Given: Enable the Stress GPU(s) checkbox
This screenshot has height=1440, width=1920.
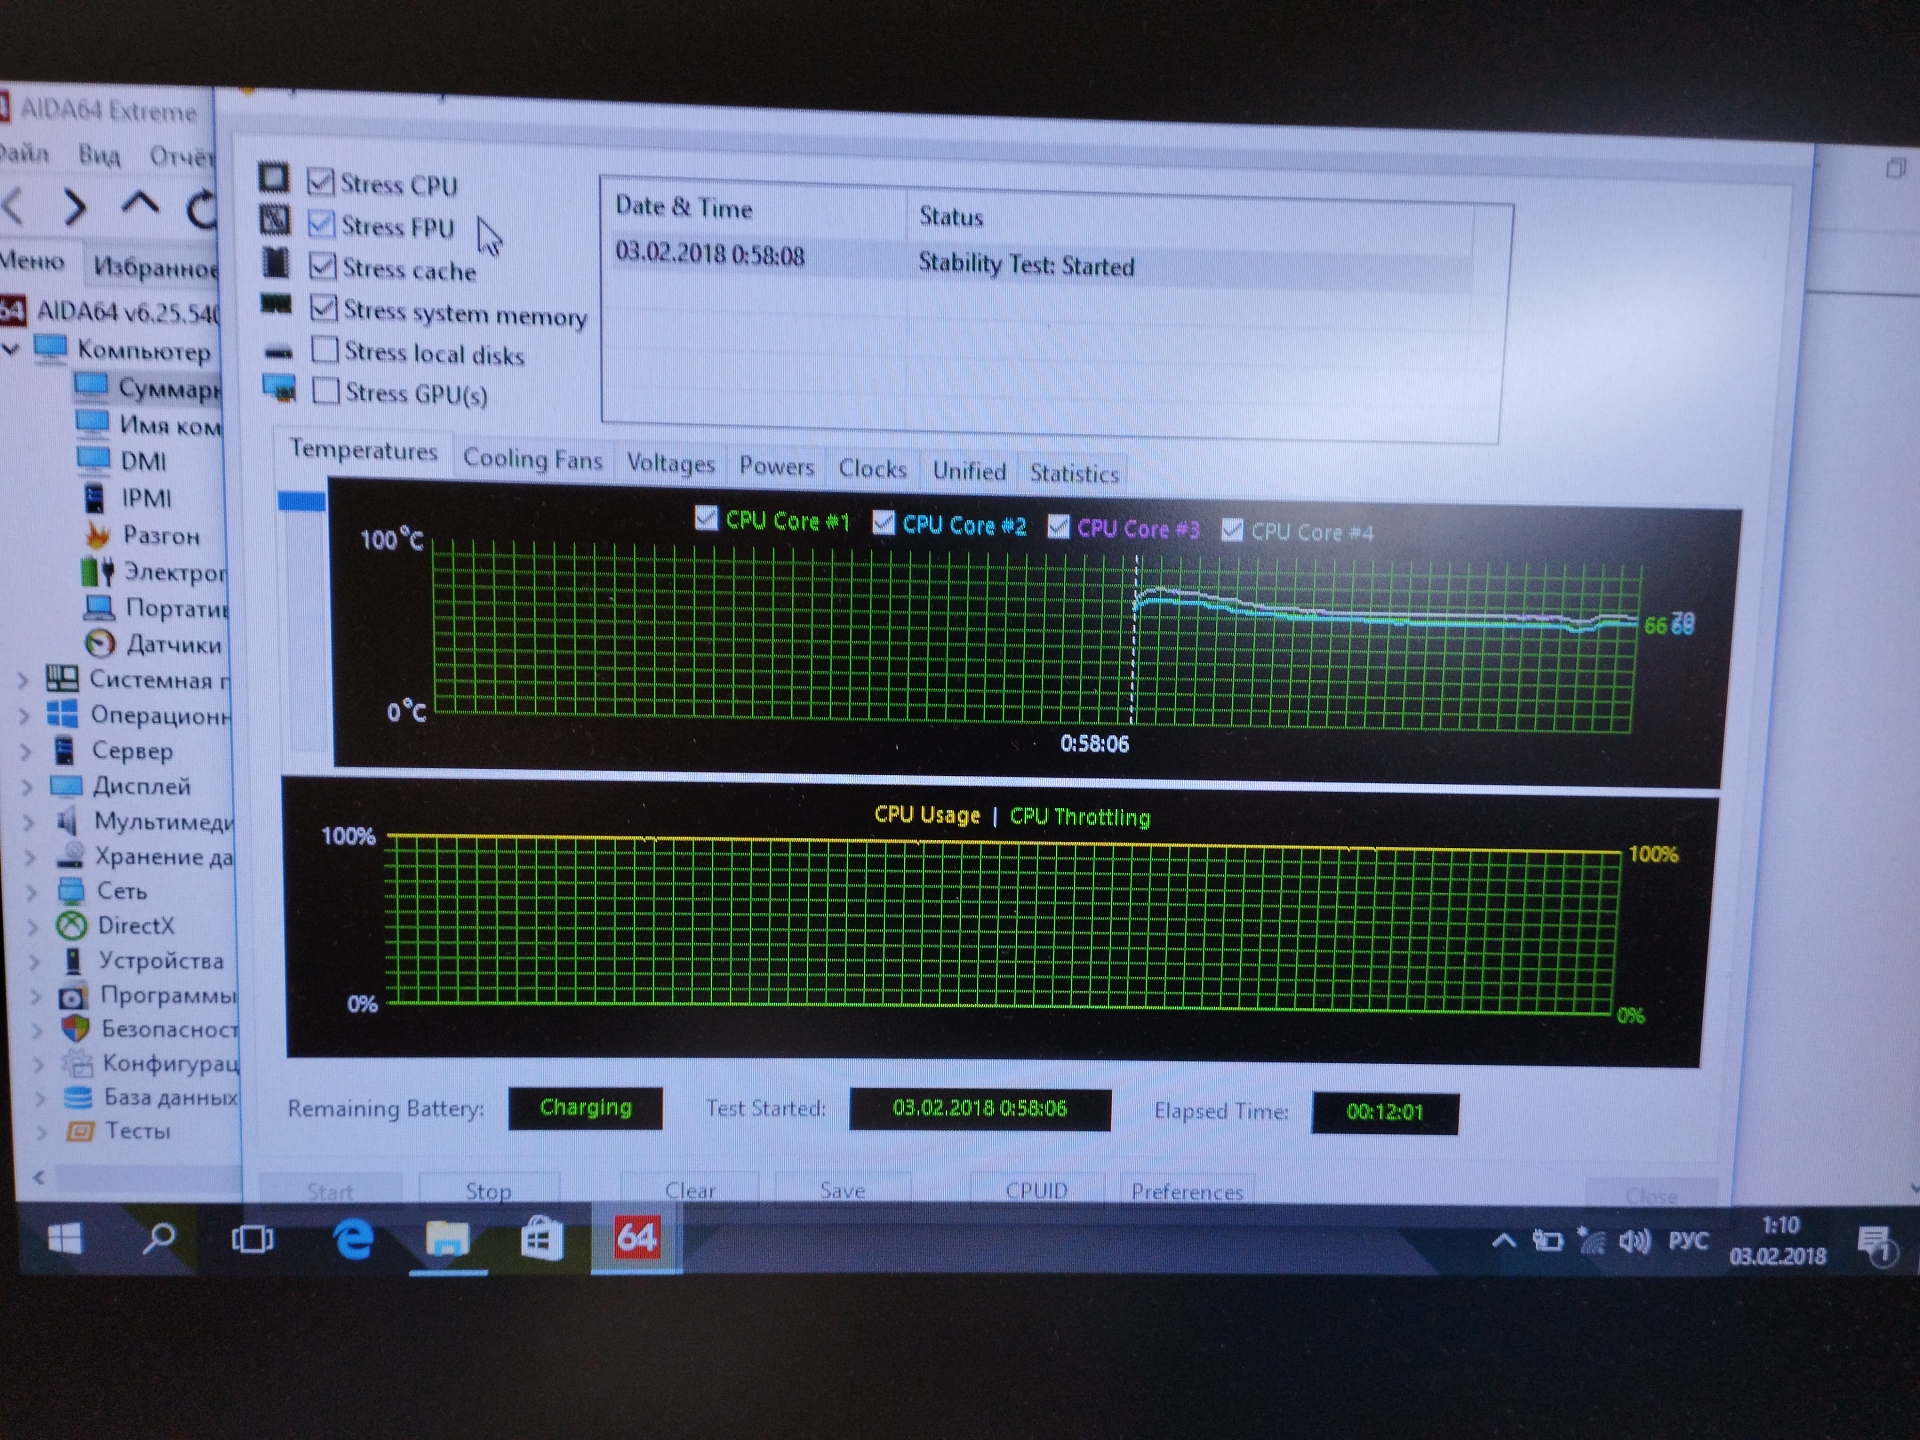Looking at the screenshot, I should (x=325, y=390).
